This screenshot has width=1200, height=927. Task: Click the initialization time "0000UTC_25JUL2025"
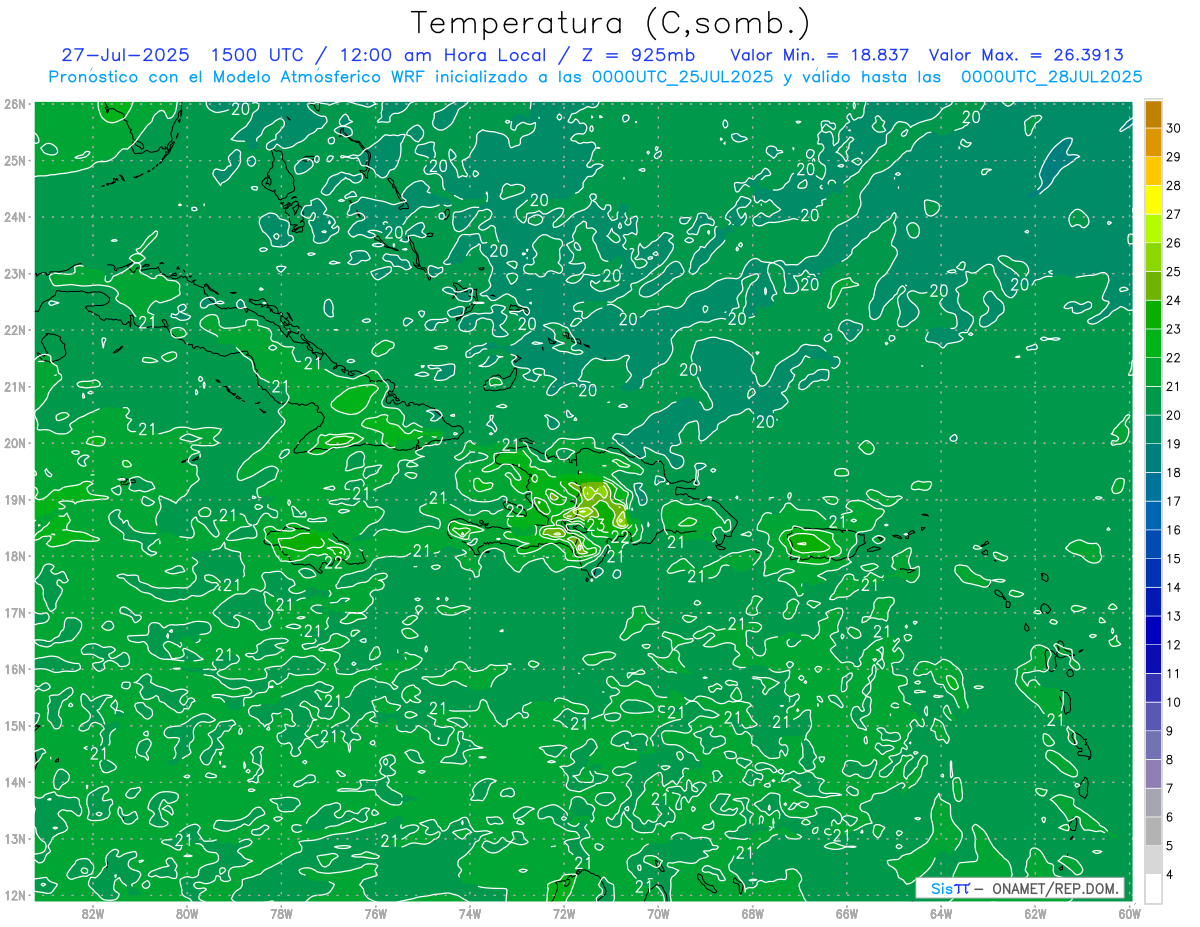[682, 76]
